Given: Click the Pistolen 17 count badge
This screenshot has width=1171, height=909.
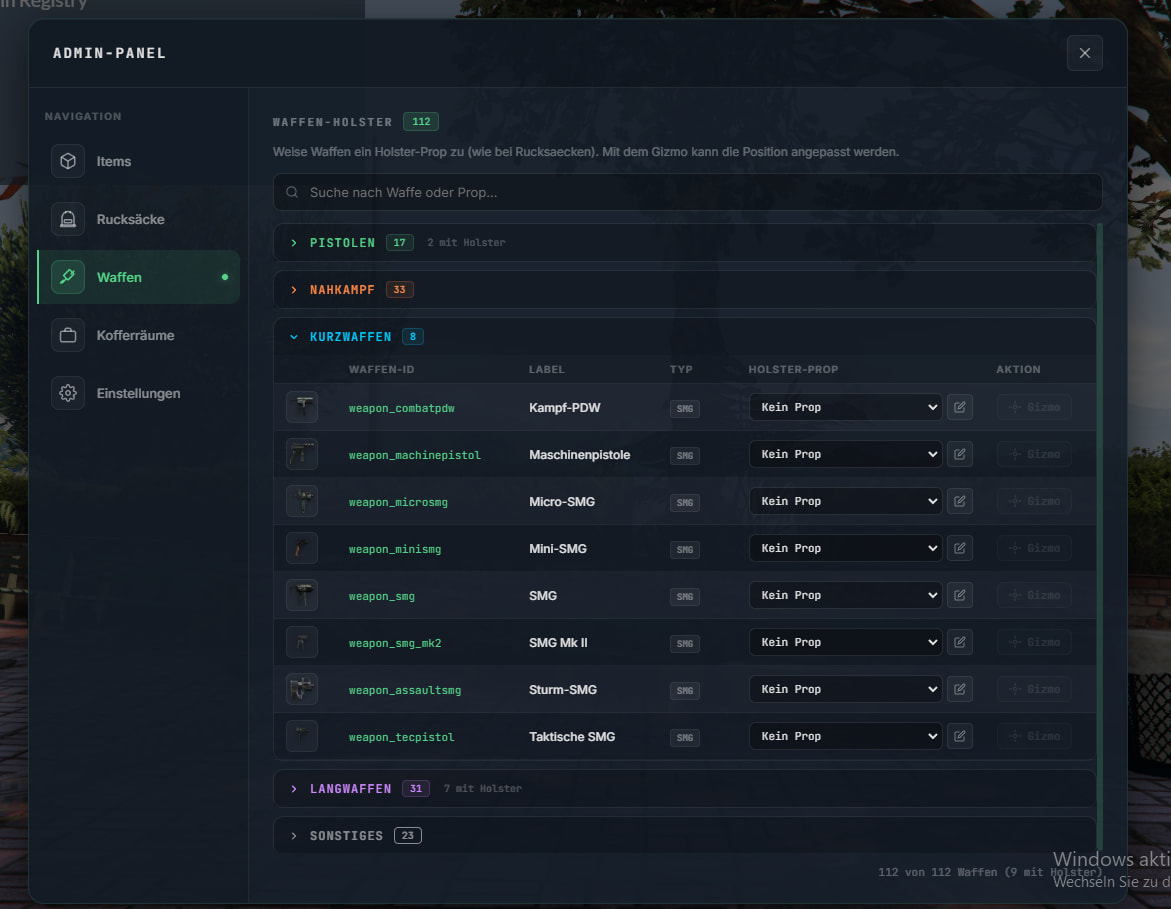Looking at the screenshot, I should (x=400, y=243).
